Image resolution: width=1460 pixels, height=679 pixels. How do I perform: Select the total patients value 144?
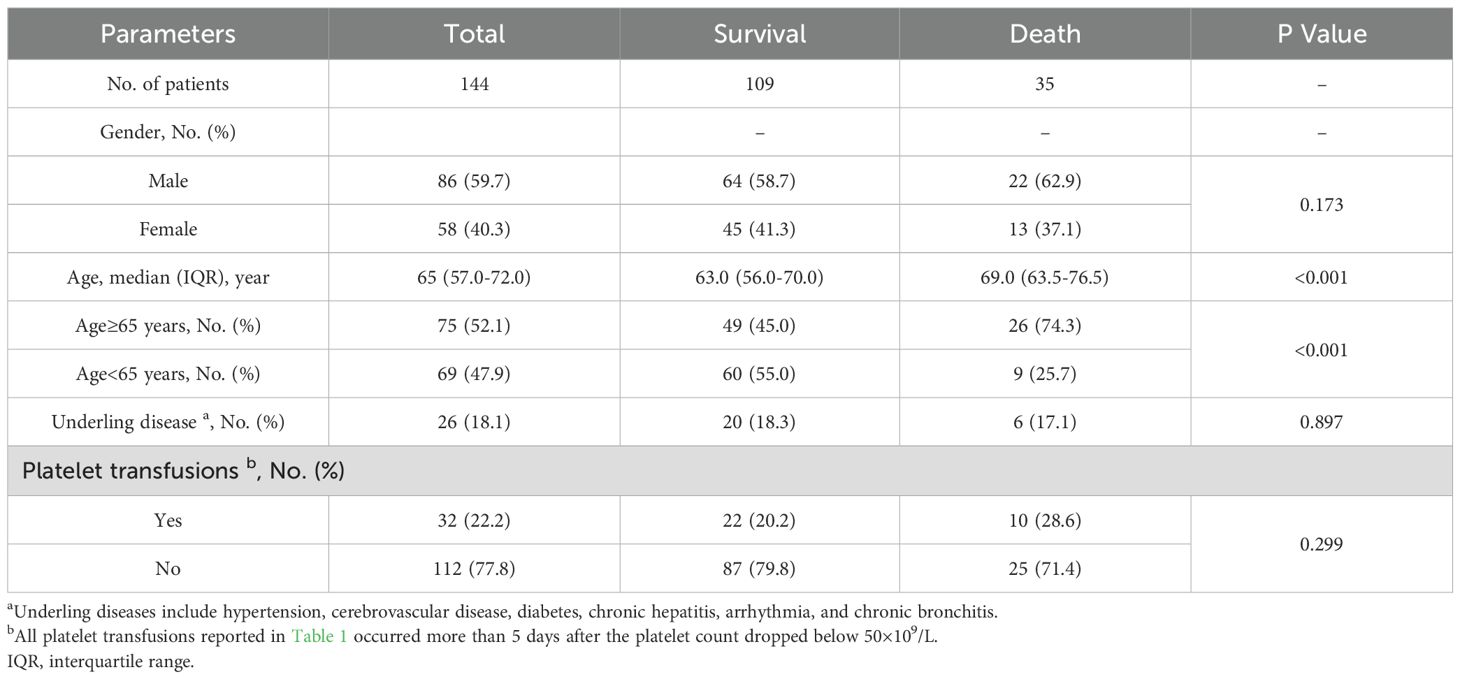[474, 84]
